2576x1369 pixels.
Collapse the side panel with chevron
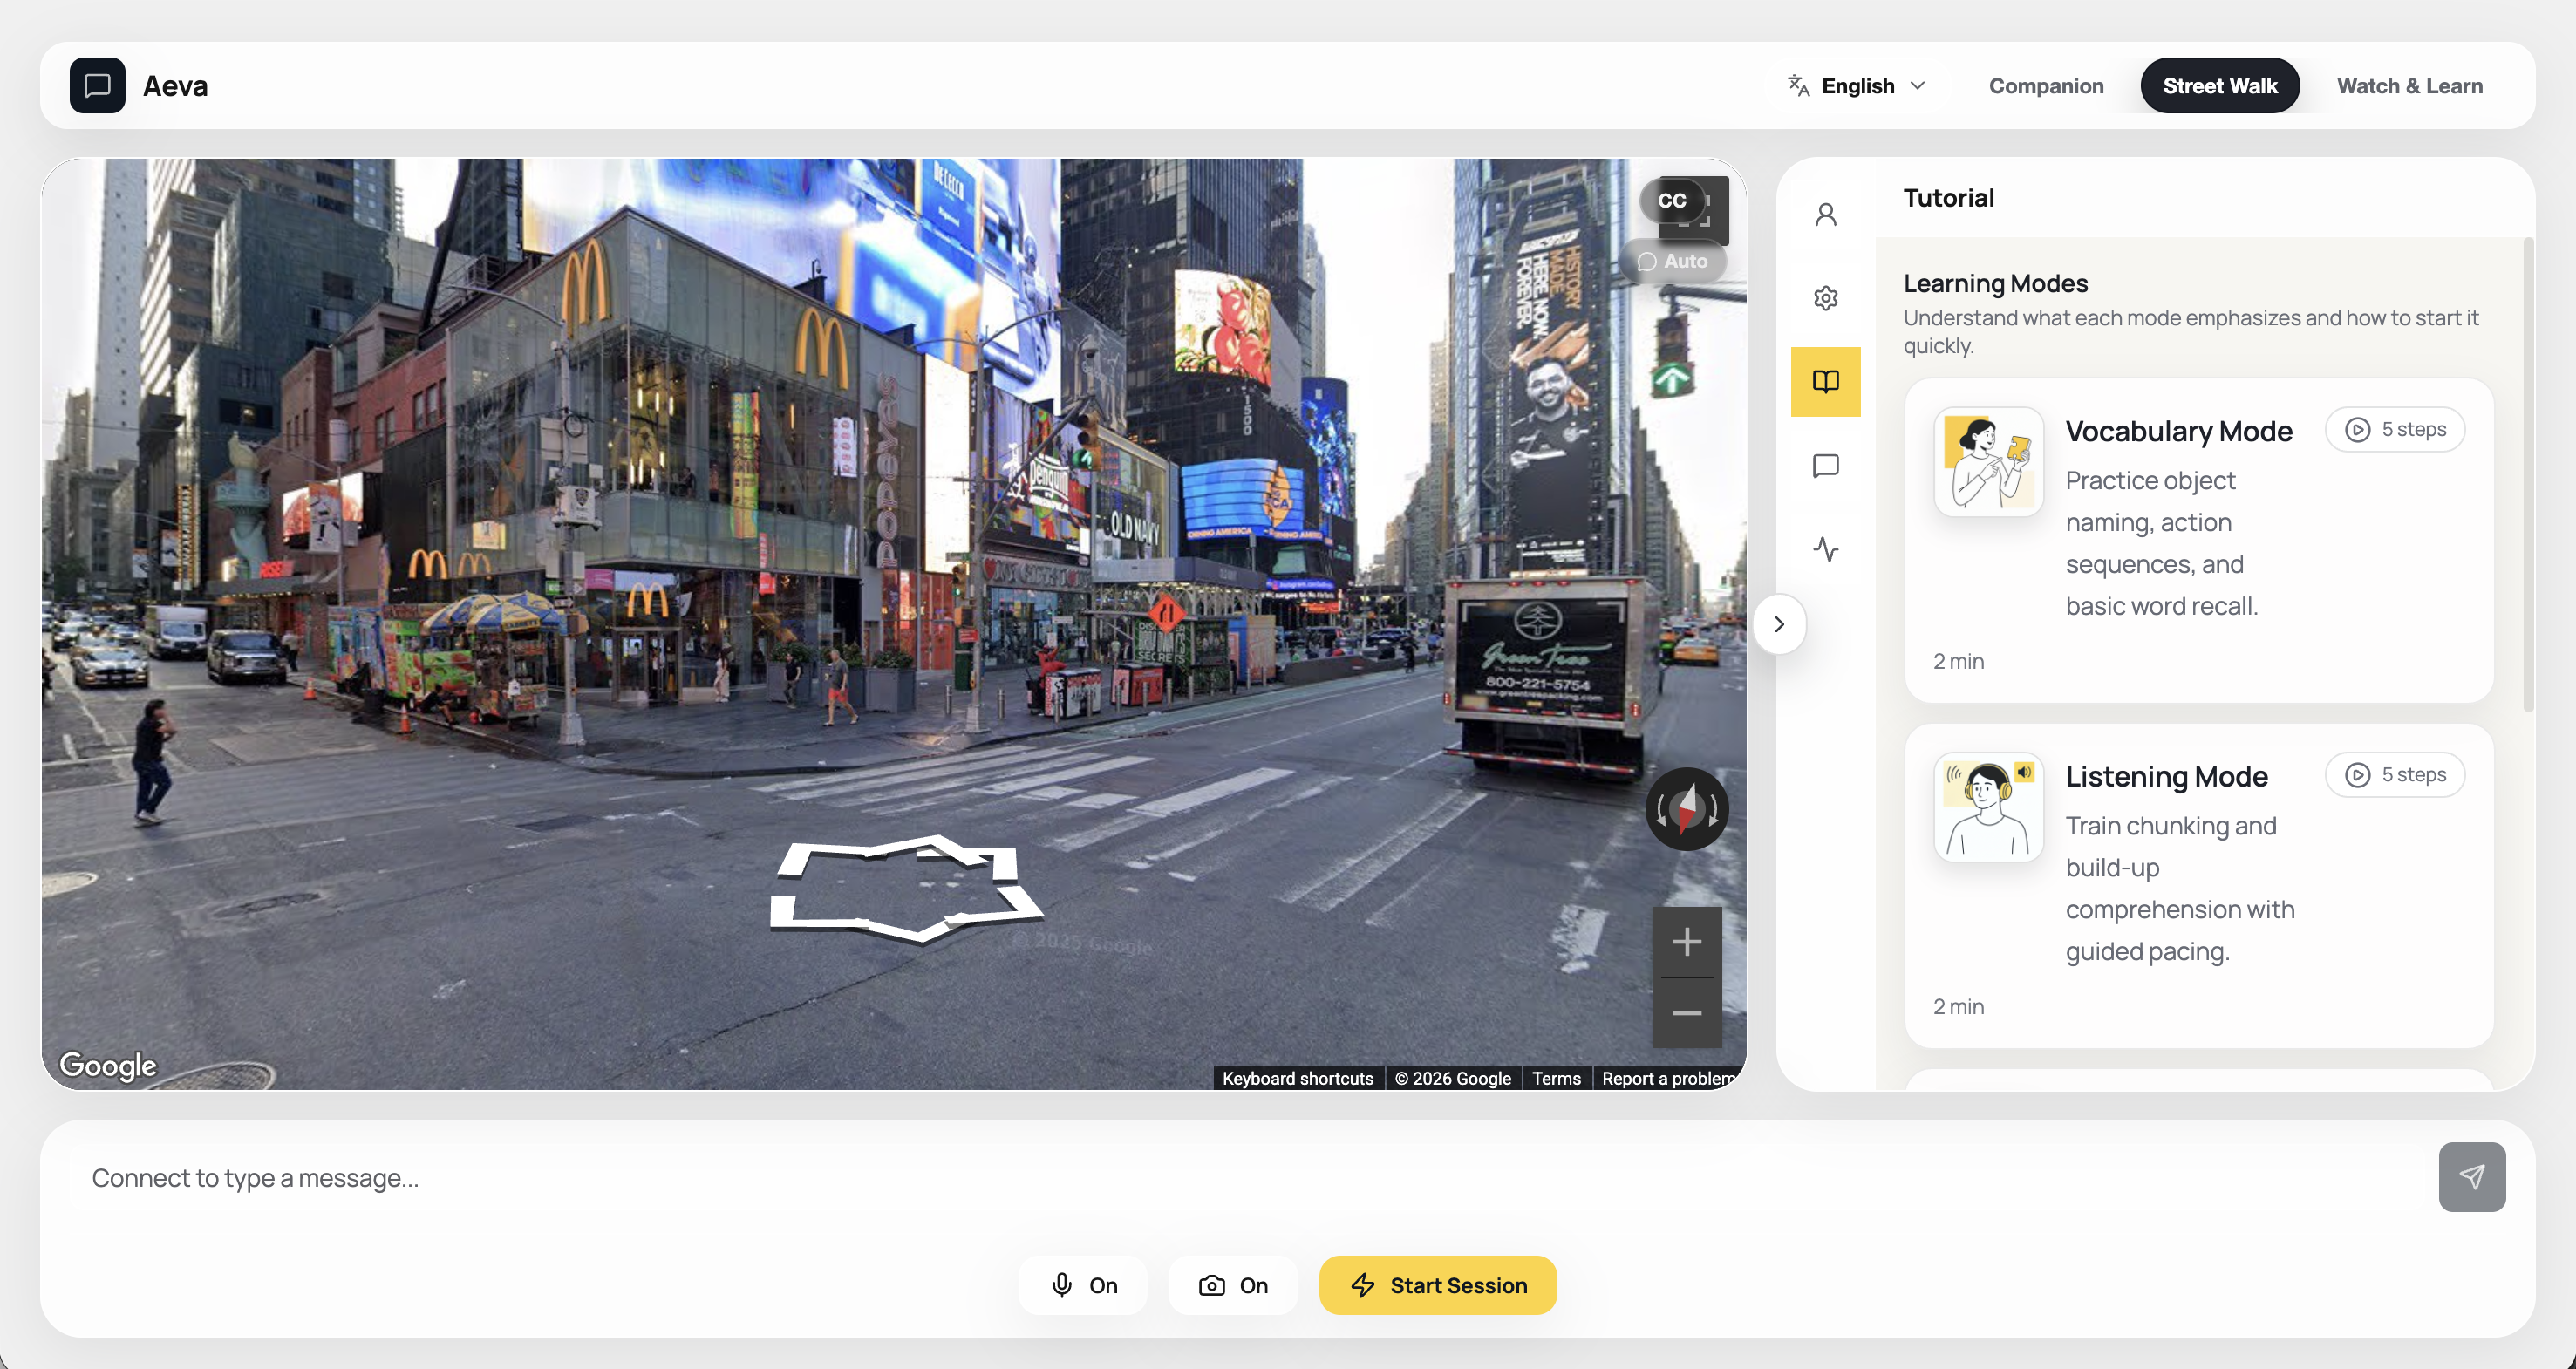coord(1779,624)
